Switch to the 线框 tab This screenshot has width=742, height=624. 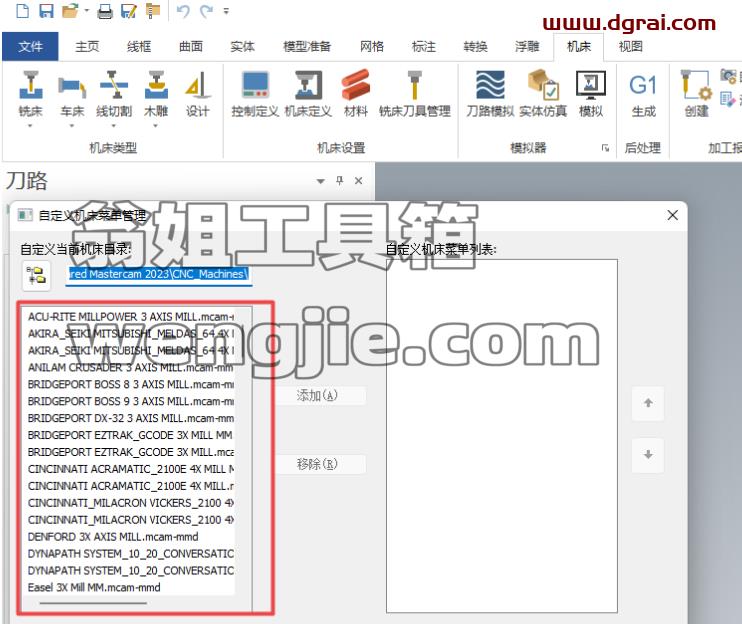(x=139, y=46)
